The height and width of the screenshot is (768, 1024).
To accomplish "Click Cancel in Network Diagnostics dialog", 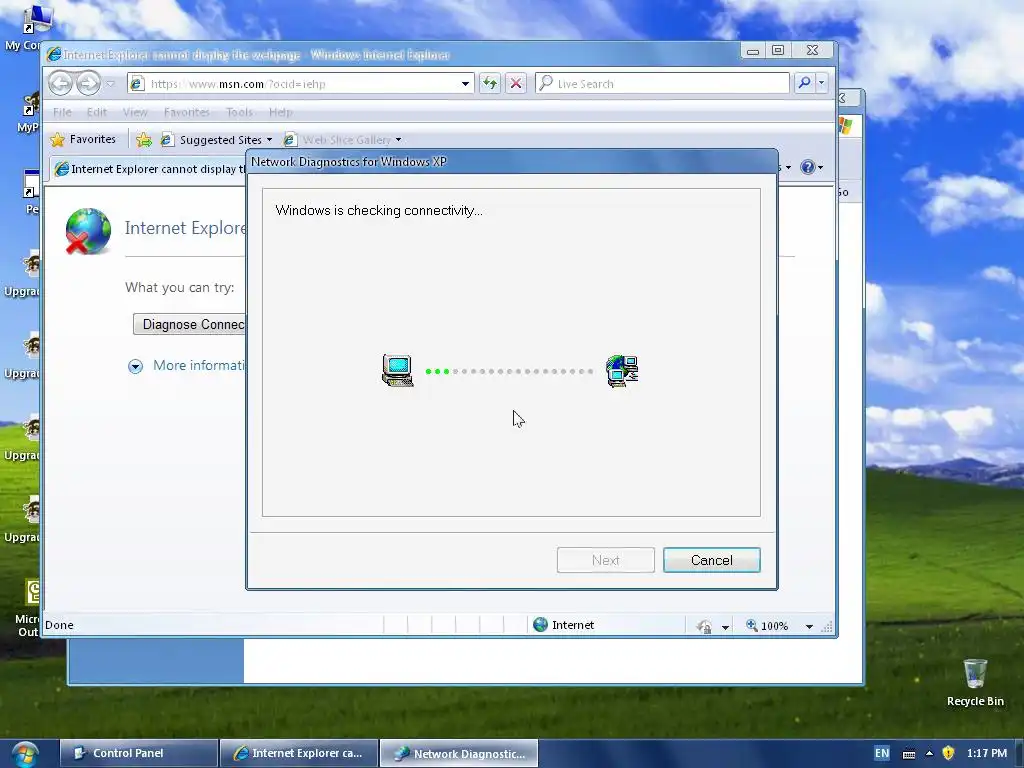I will [x=712, y=560].
